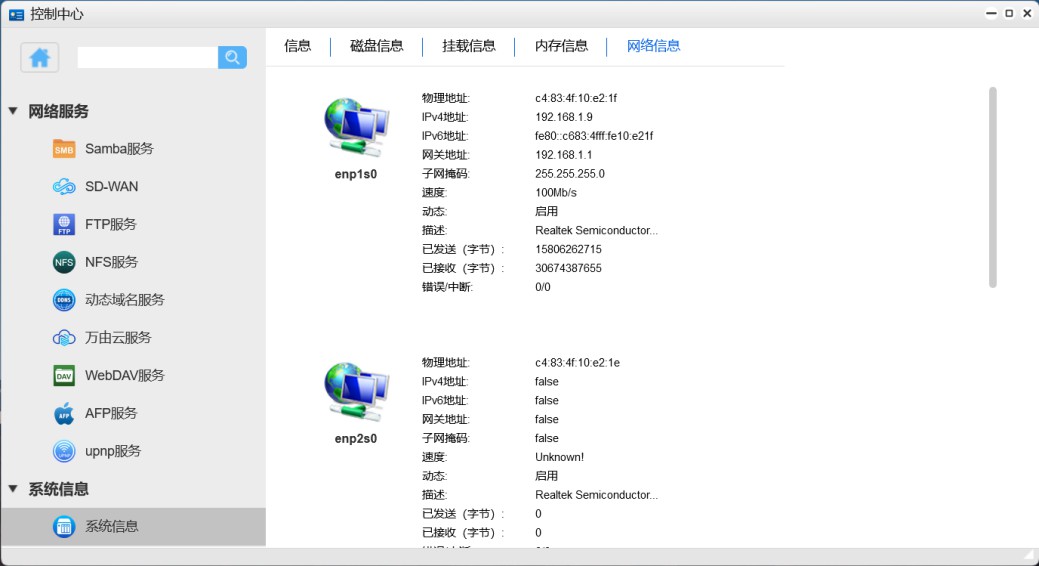Image resolution: width=1039 pixels, height=566 pixels.
Task: Collapse the 系统信息 section
Action: pyautogui.click(x=13, y=489)
